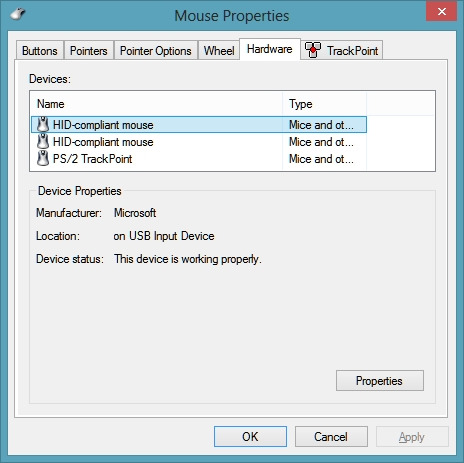Viewport: 464px width, 463px height.
Task: Open the TrackPoint tab
Action: 342,51
